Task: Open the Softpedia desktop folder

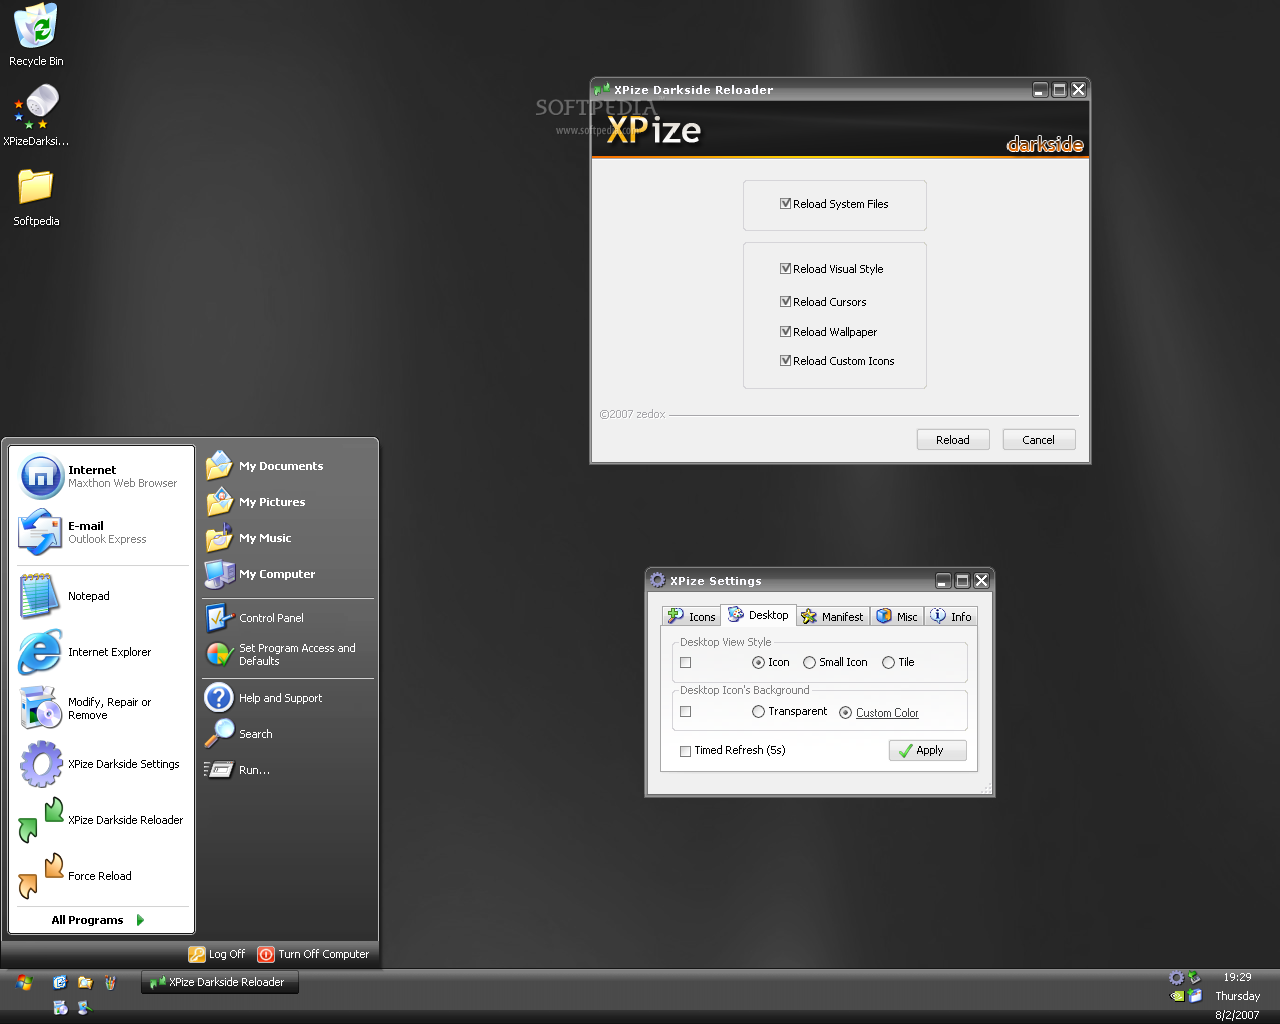Action: point(36,196)
